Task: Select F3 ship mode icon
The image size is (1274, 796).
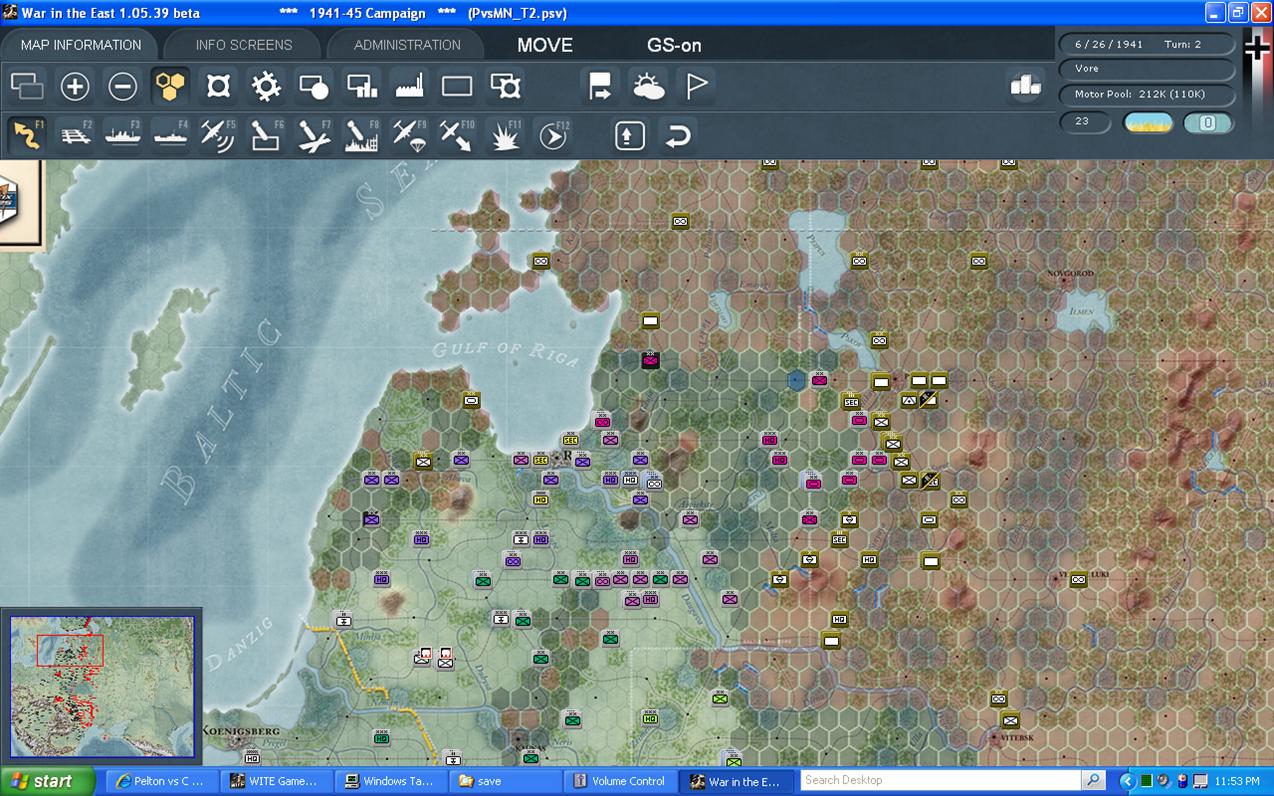Action: 123,134
